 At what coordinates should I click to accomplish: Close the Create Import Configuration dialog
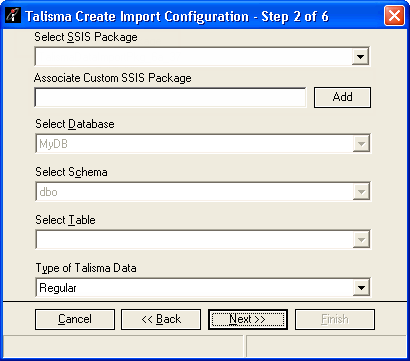click(x=394, y=16)
